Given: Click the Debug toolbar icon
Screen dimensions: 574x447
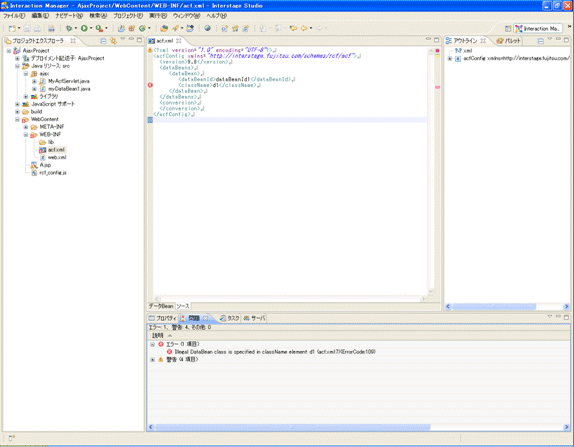Looking at the screenshot, I should [x=69, y=28].
